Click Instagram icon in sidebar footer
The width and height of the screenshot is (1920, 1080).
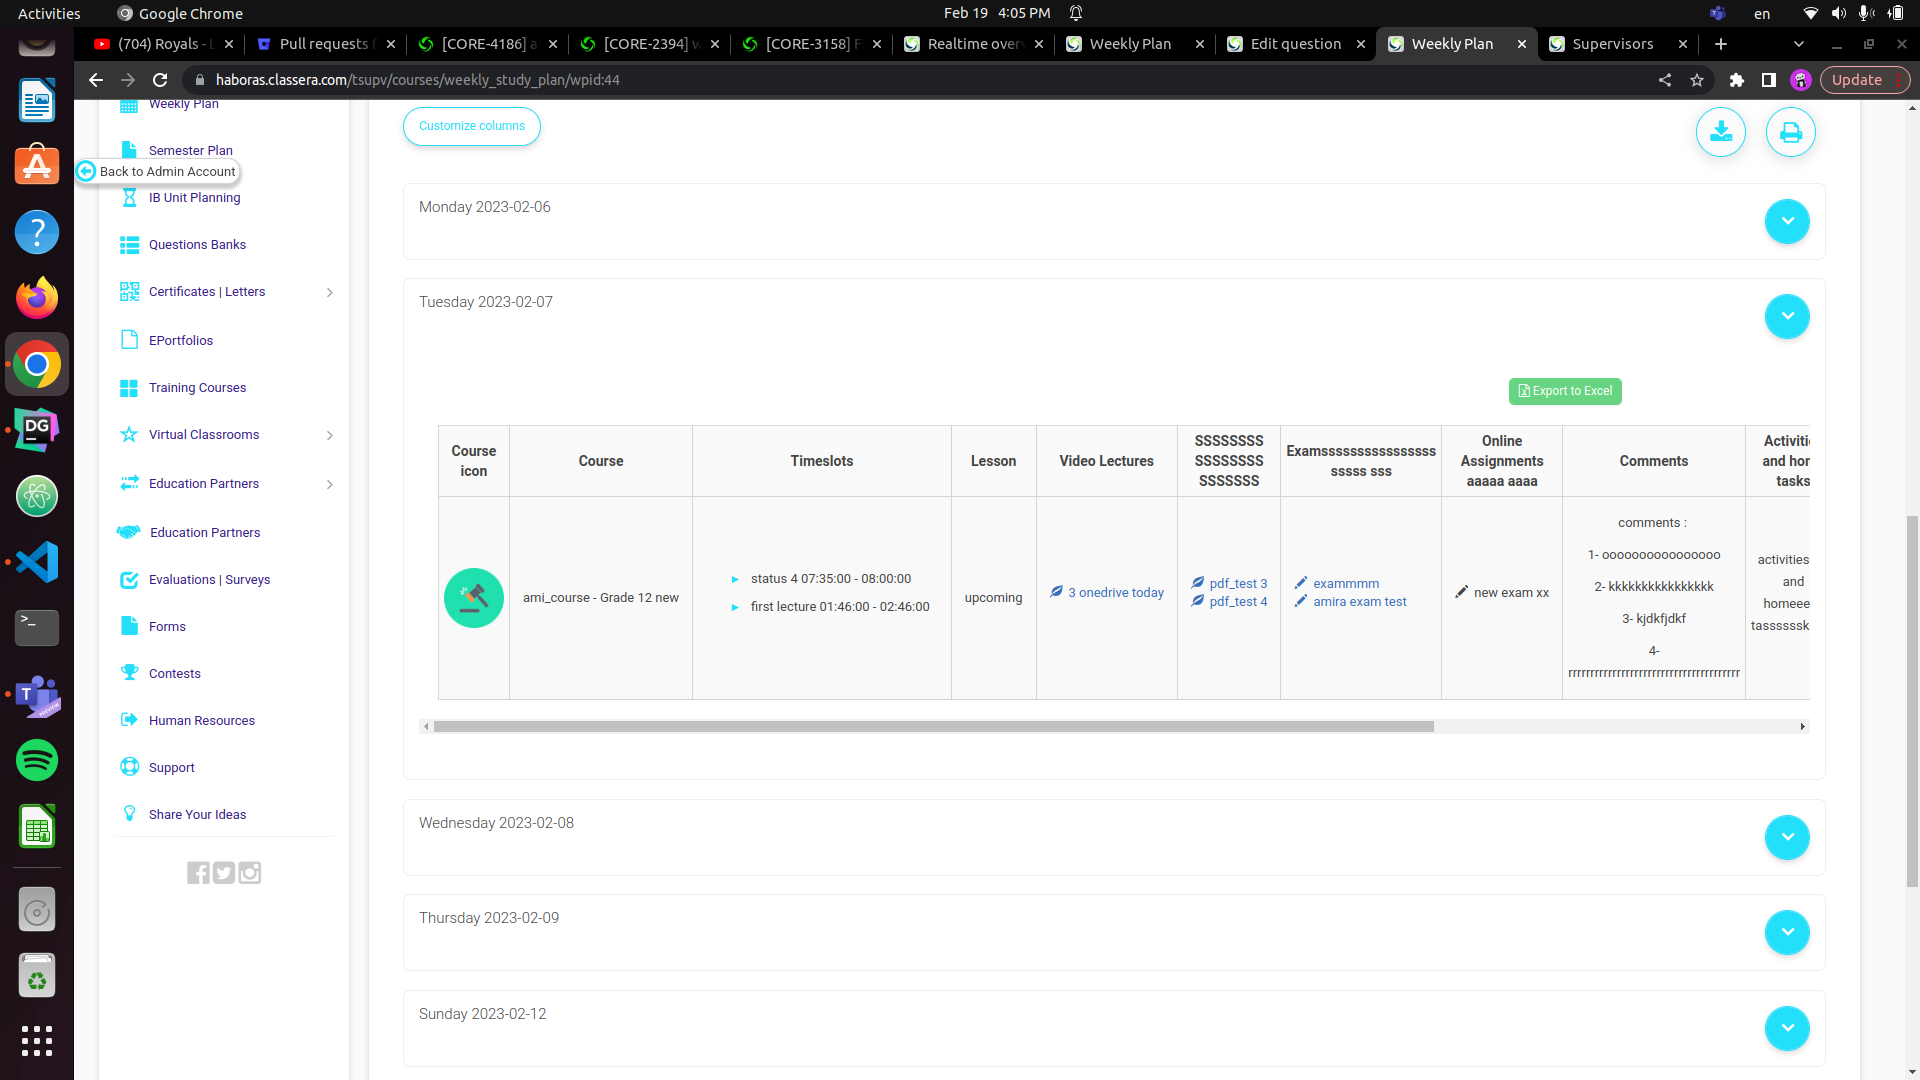(x=250, y=873)
